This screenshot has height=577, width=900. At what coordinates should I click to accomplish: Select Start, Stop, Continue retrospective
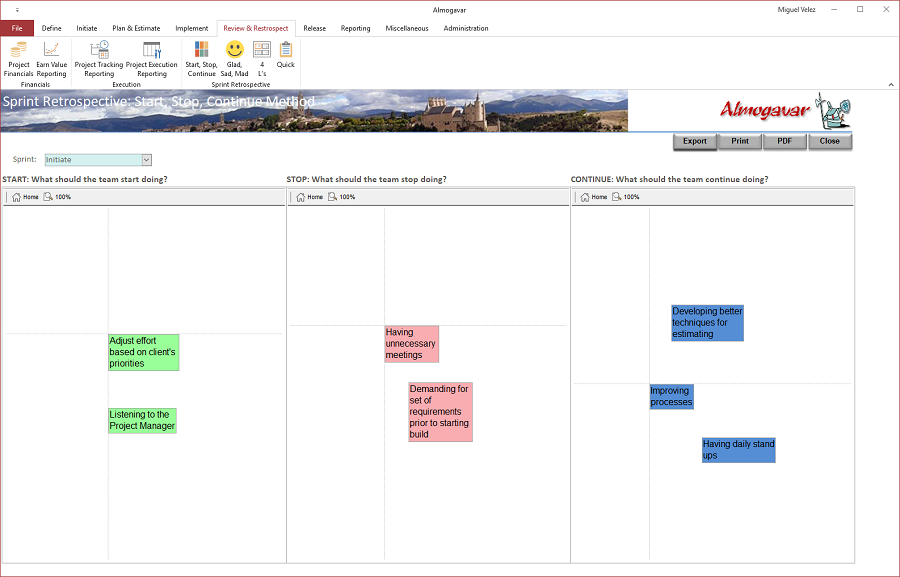point(201,59)
